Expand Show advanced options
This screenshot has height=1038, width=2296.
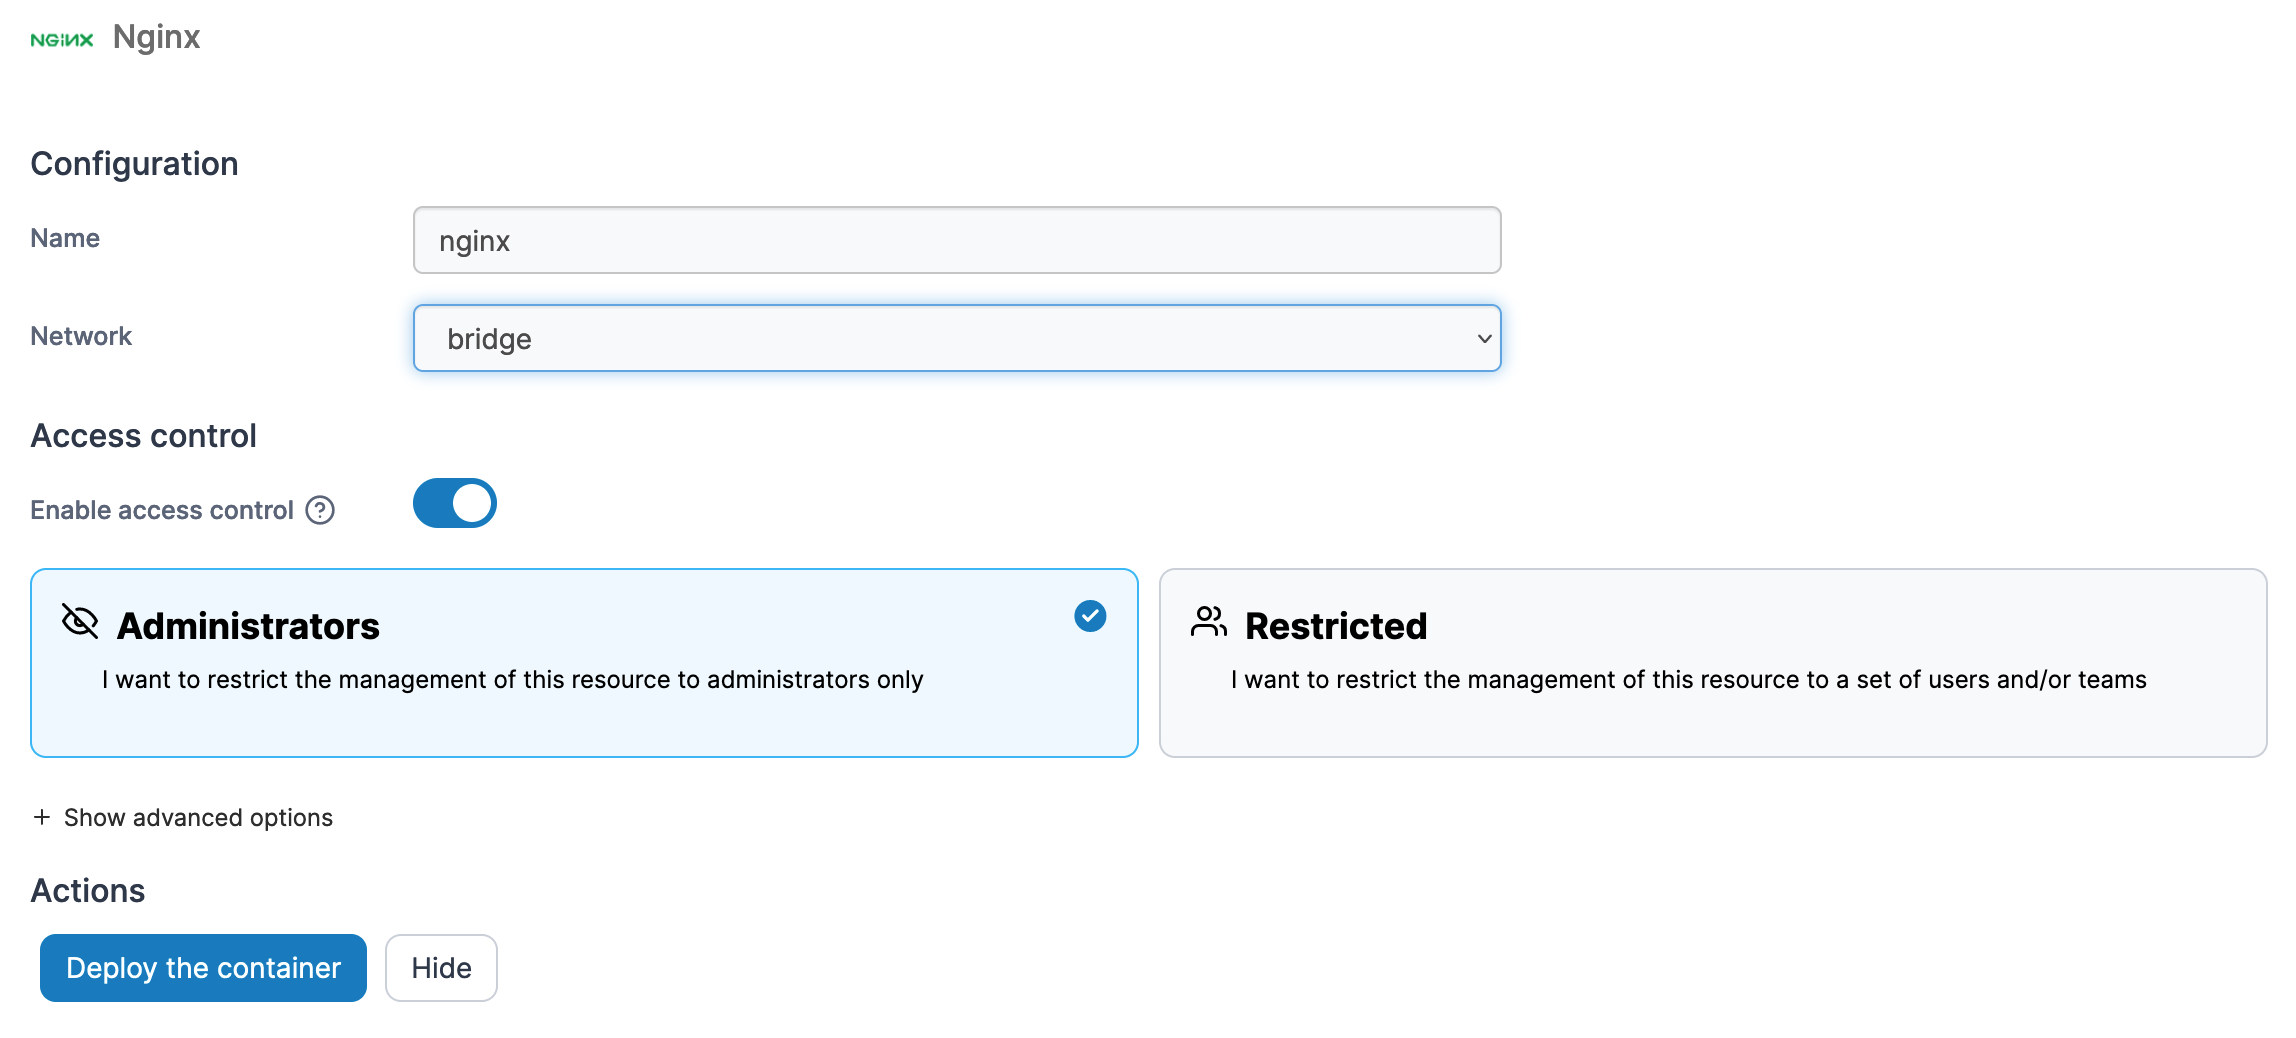coord(198,817)
